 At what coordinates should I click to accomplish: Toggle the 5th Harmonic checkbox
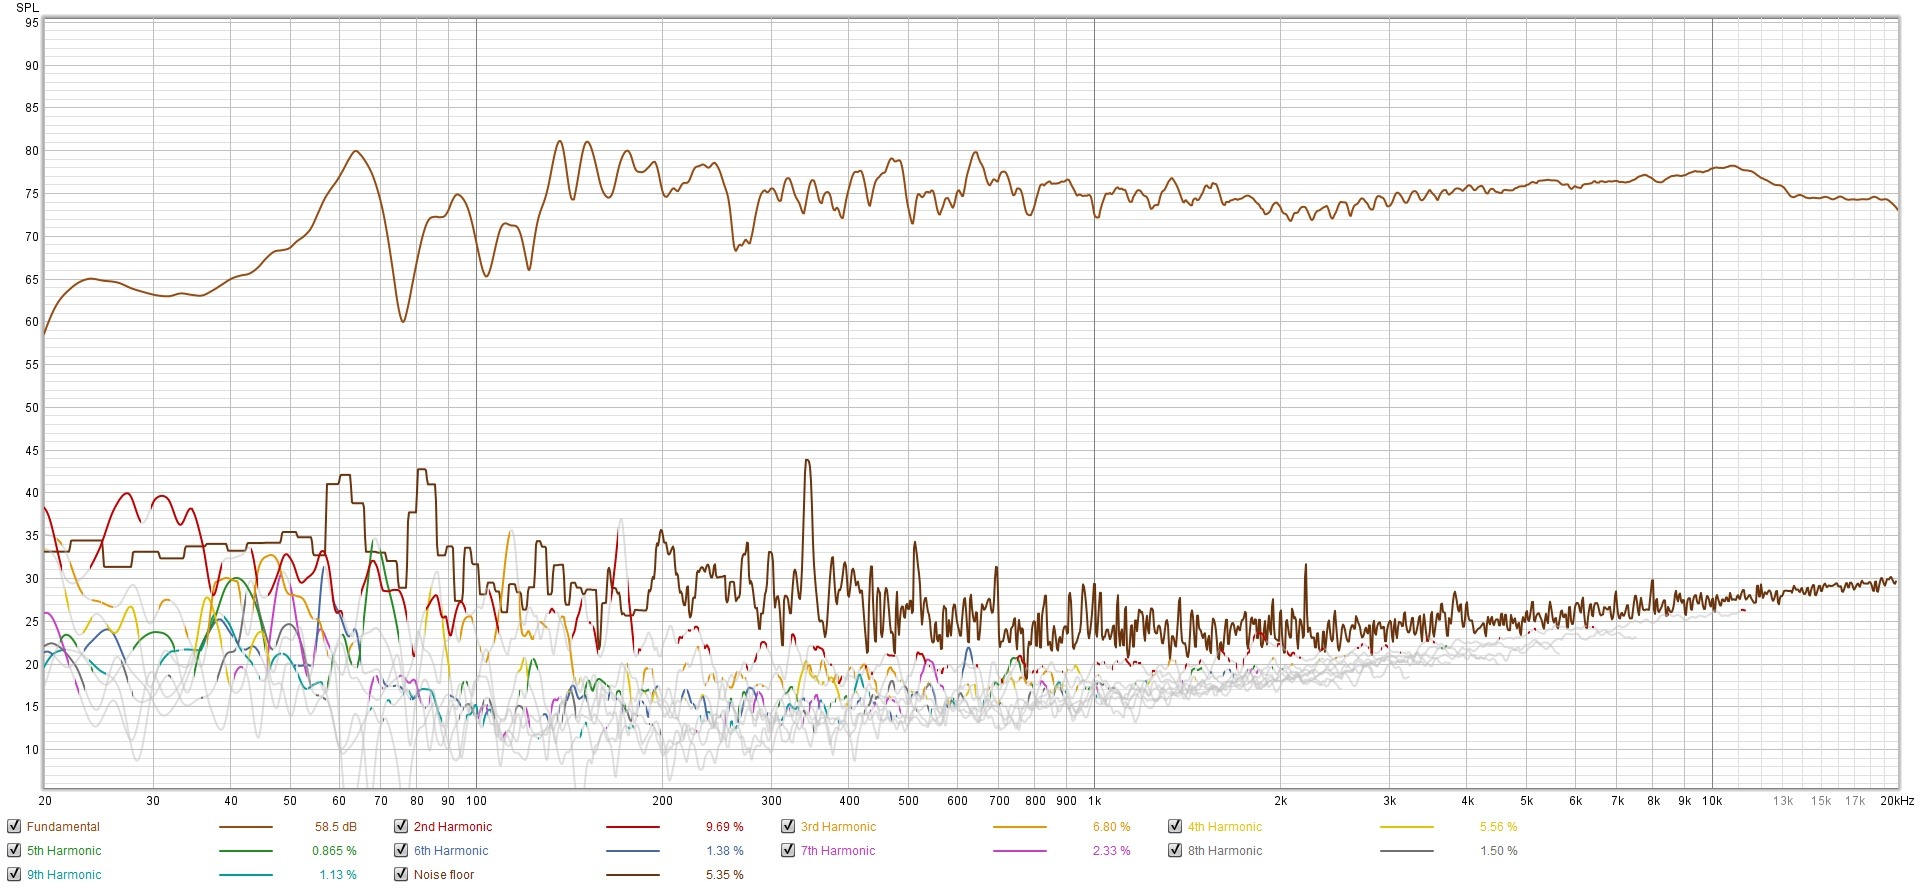tap(14, 850)
